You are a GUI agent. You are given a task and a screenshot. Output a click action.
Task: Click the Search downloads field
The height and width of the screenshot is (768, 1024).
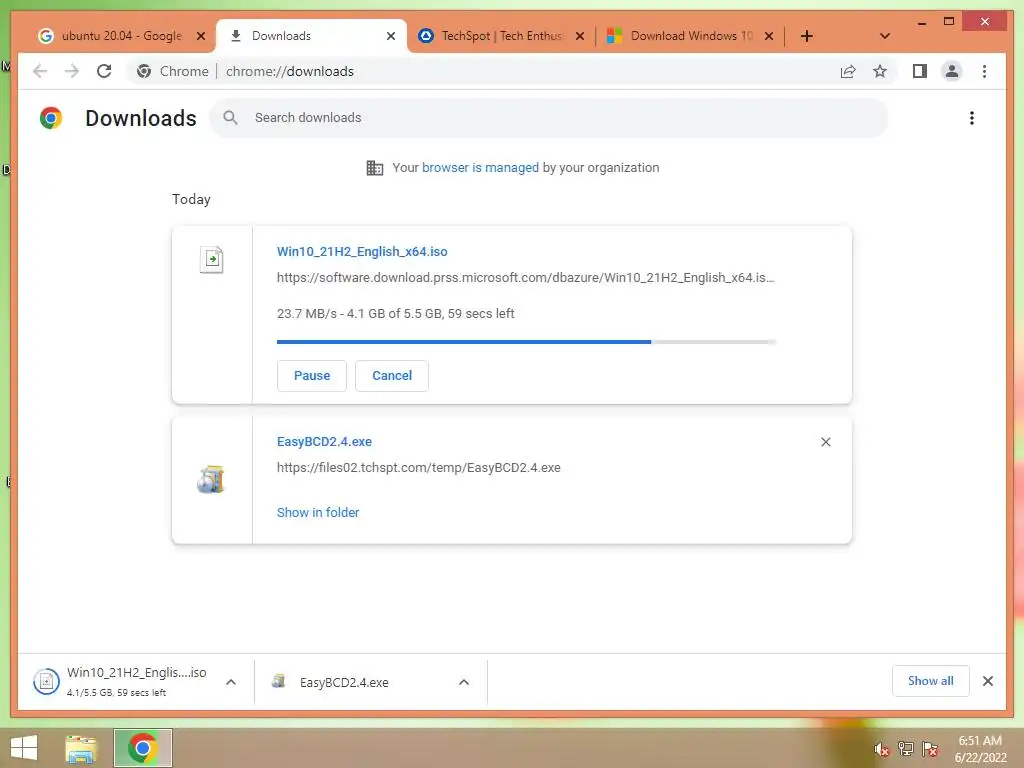tap(549, 118)
